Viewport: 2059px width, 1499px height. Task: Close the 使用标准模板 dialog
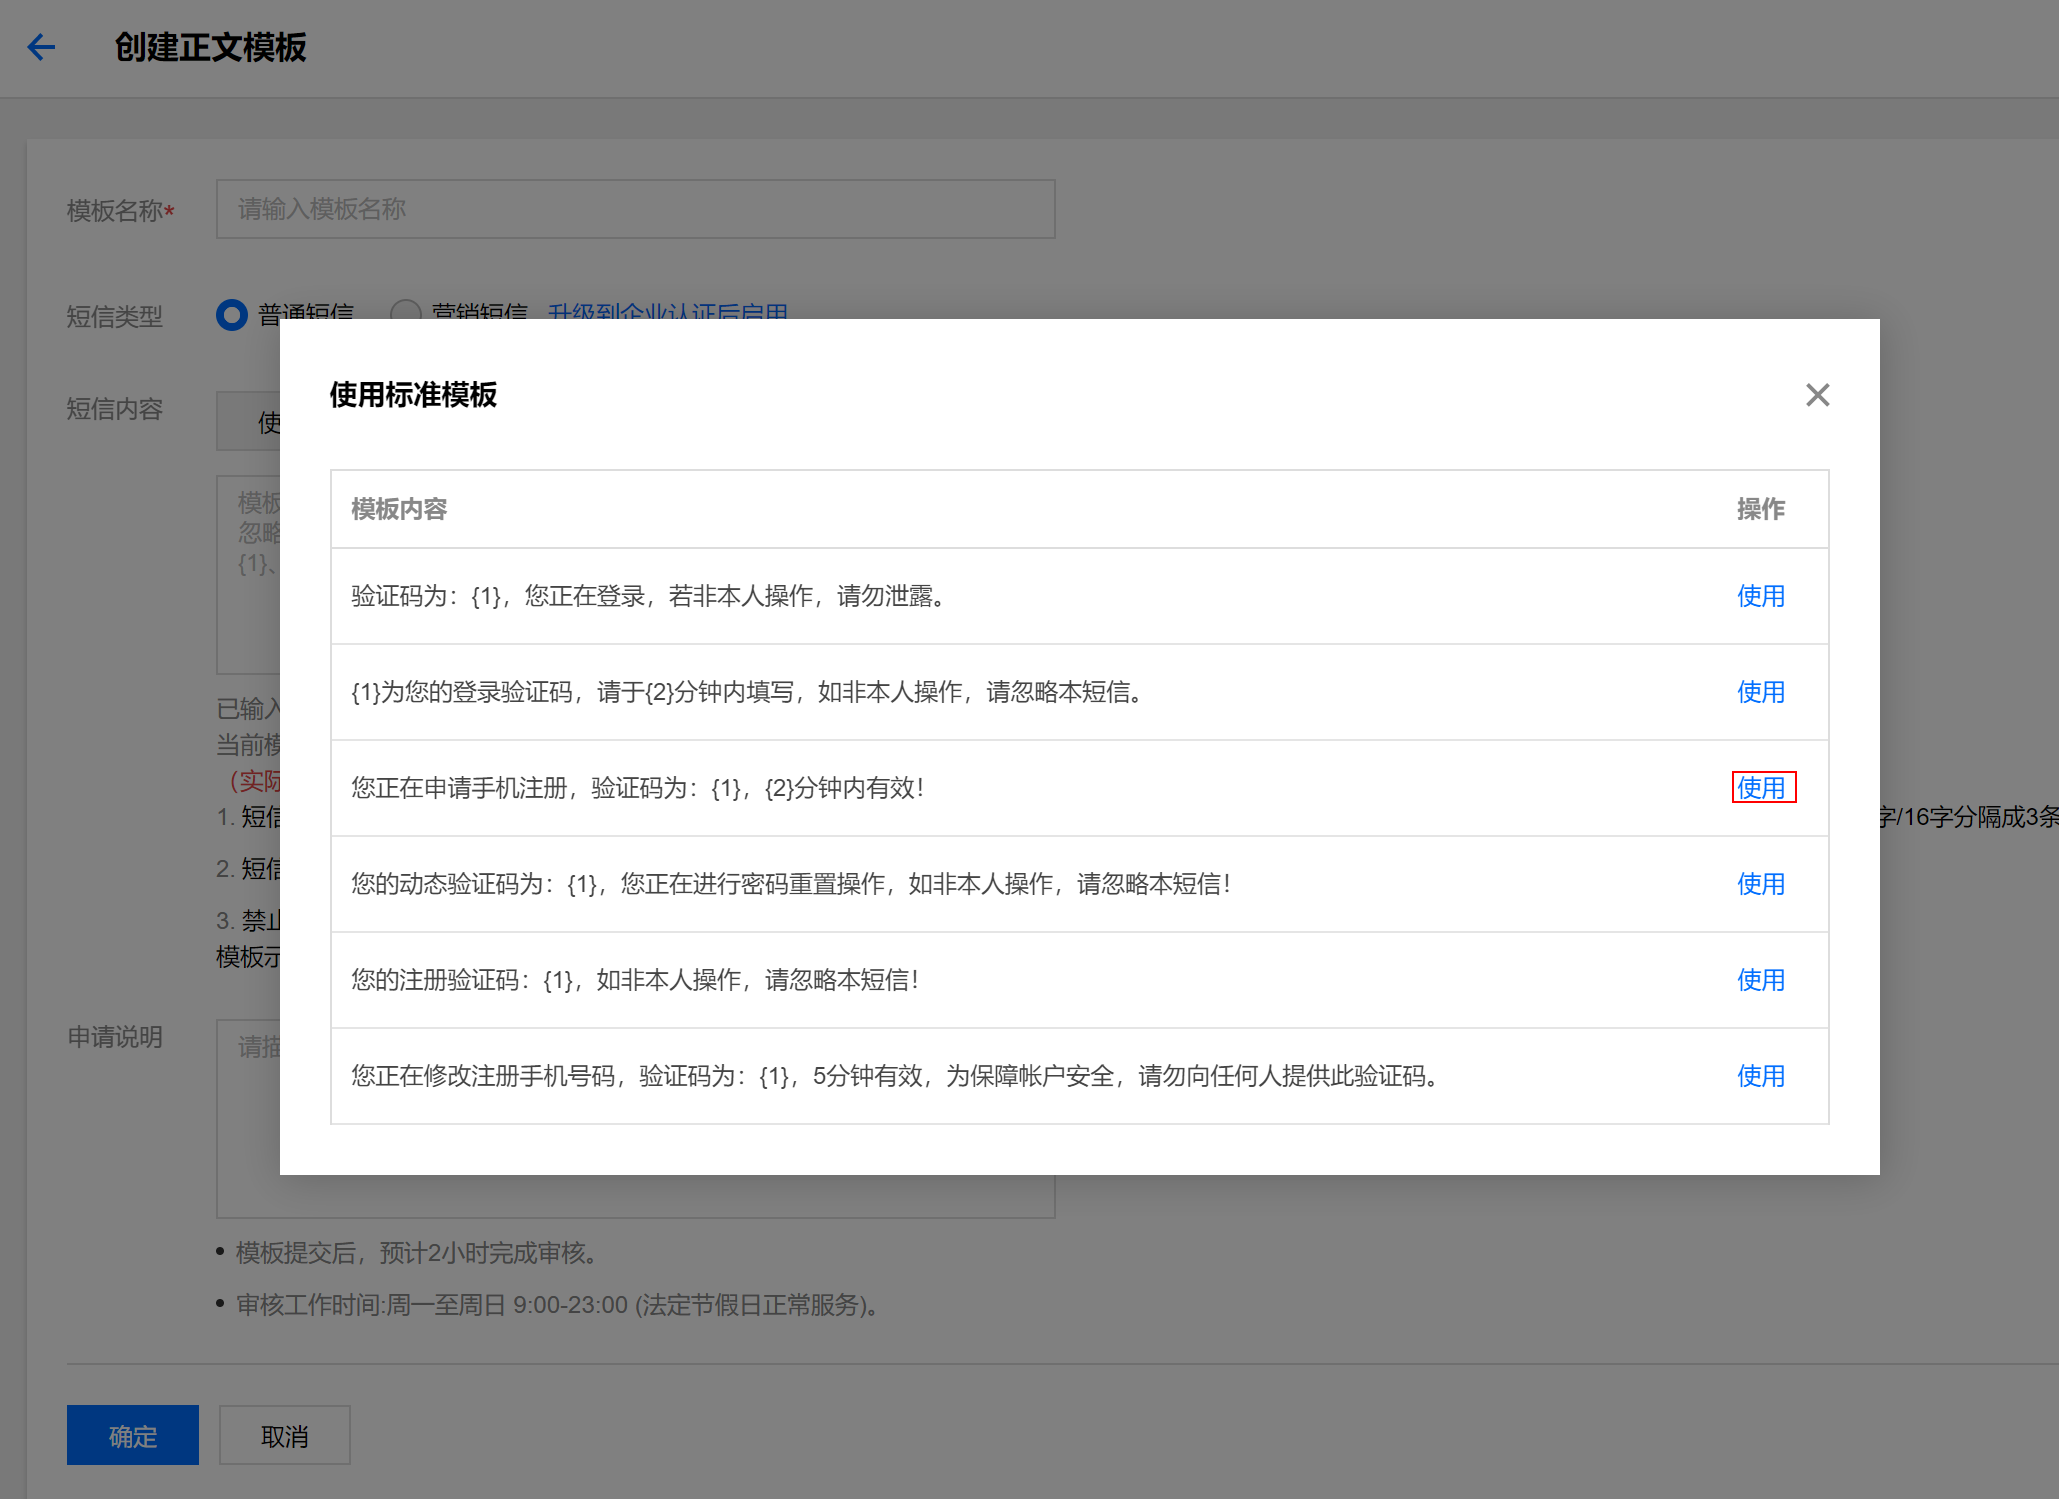click(1817, 395)
